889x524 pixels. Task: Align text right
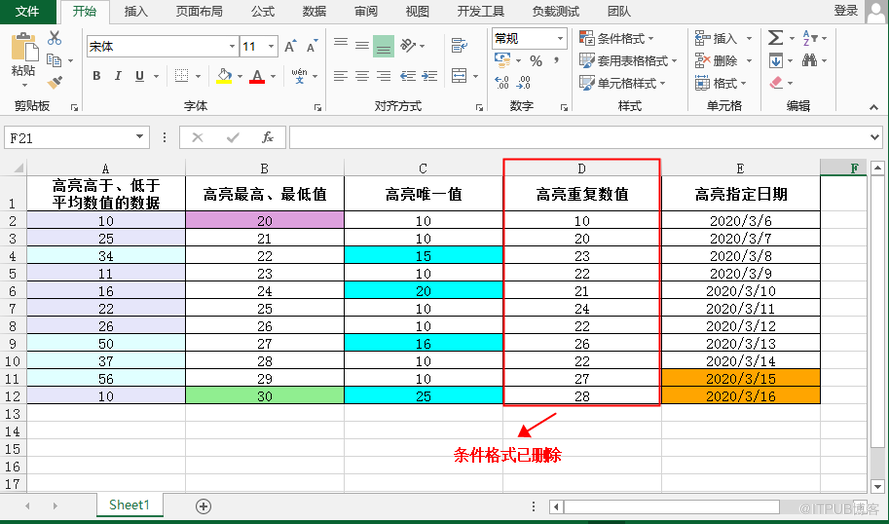click(384, 75)
